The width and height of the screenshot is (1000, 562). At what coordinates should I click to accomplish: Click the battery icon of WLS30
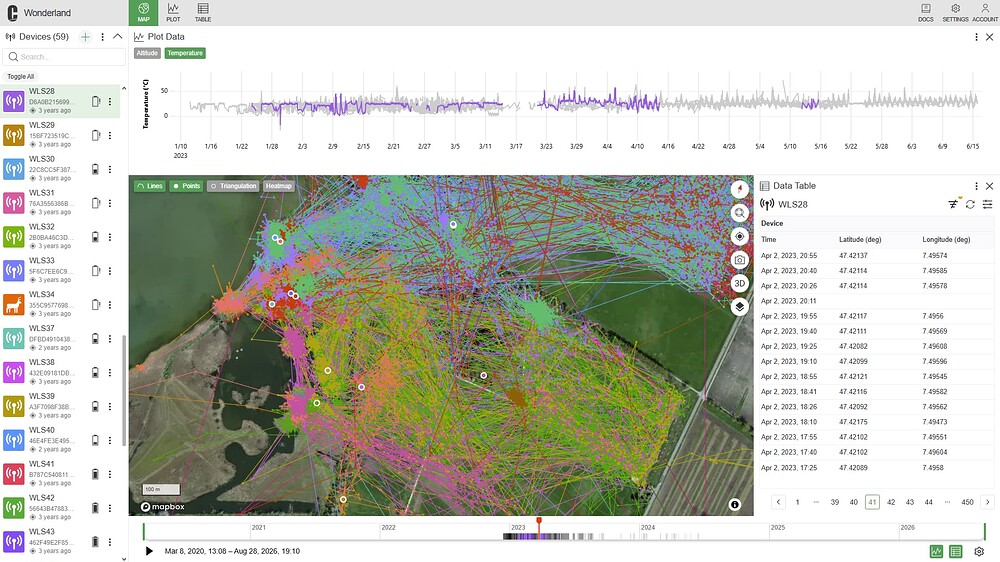[x=96, y=169]
